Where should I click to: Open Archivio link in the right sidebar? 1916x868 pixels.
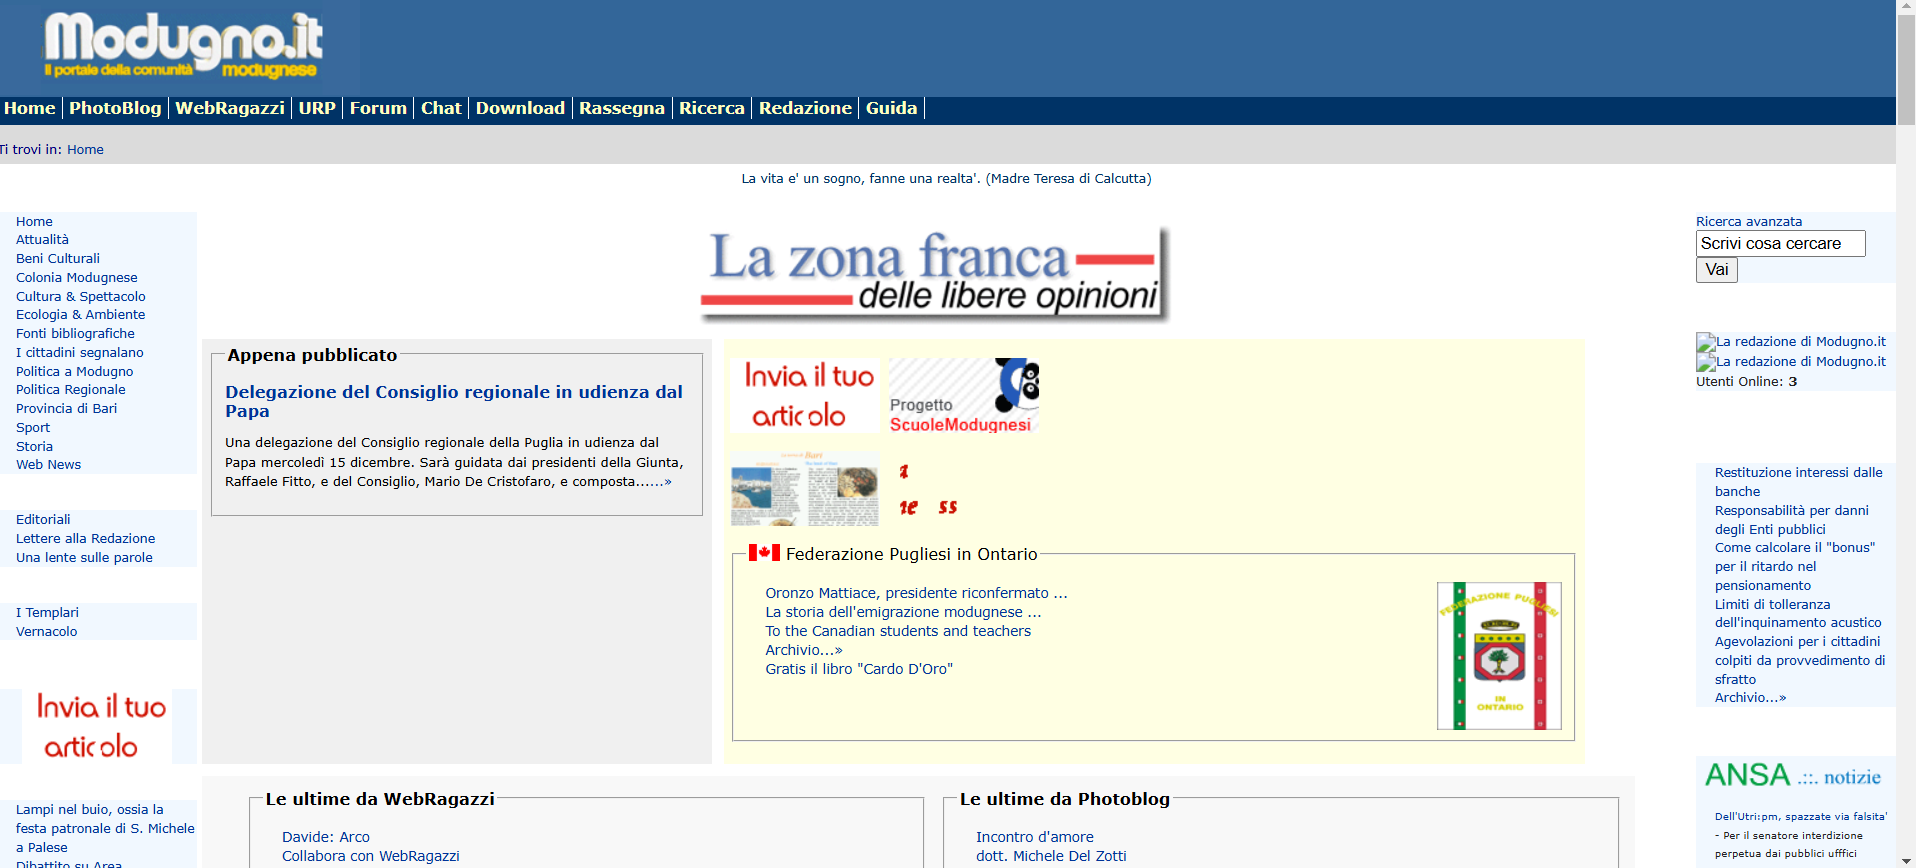[x=1750, y=698]
